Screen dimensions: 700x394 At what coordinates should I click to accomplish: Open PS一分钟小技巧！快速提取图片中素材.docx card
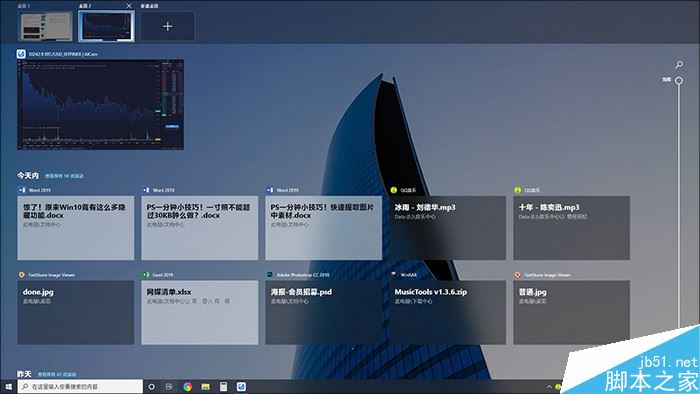click(323, 228)
